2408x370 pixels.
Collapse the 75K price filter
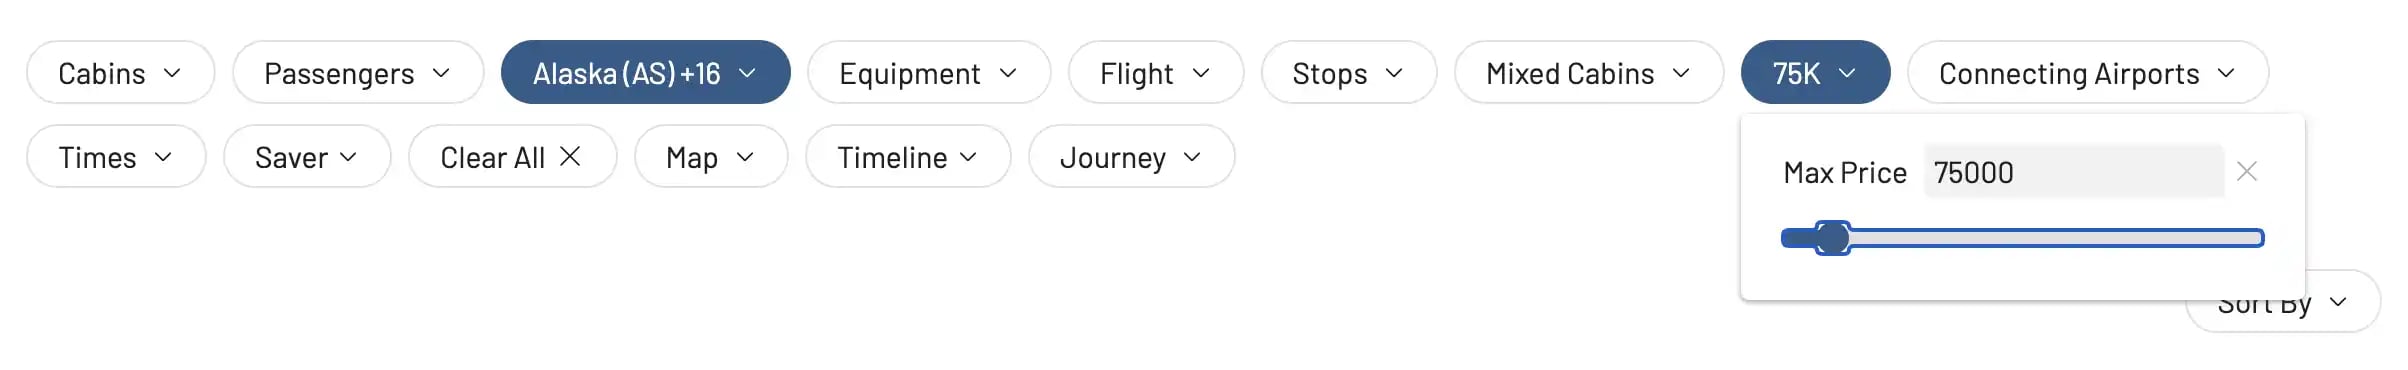(x=1816, y=72)
